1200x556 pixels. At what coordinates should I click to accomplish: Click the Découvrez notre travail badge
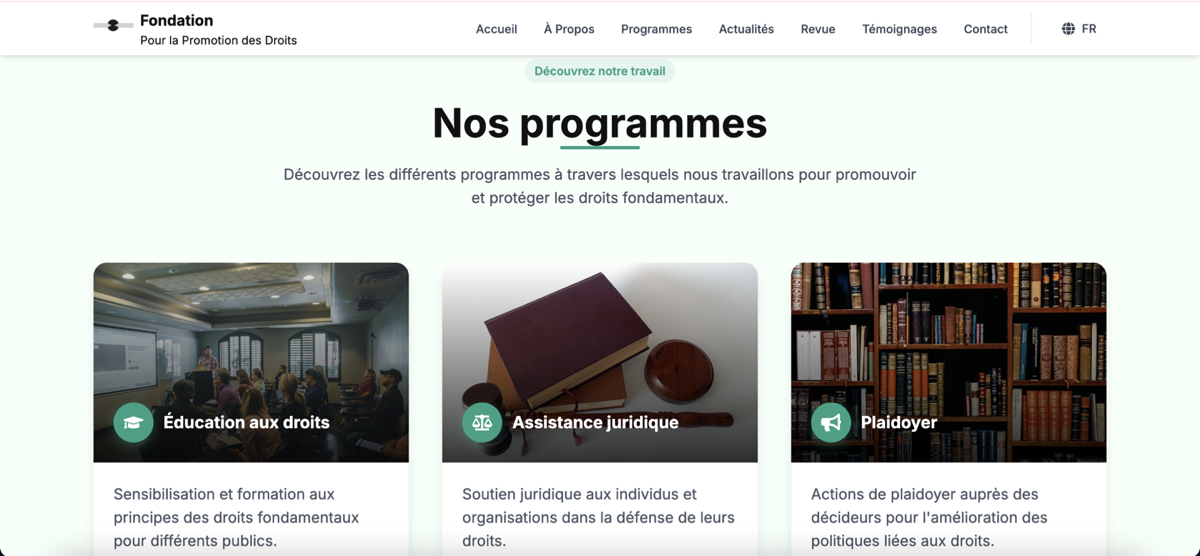point(600,71)
